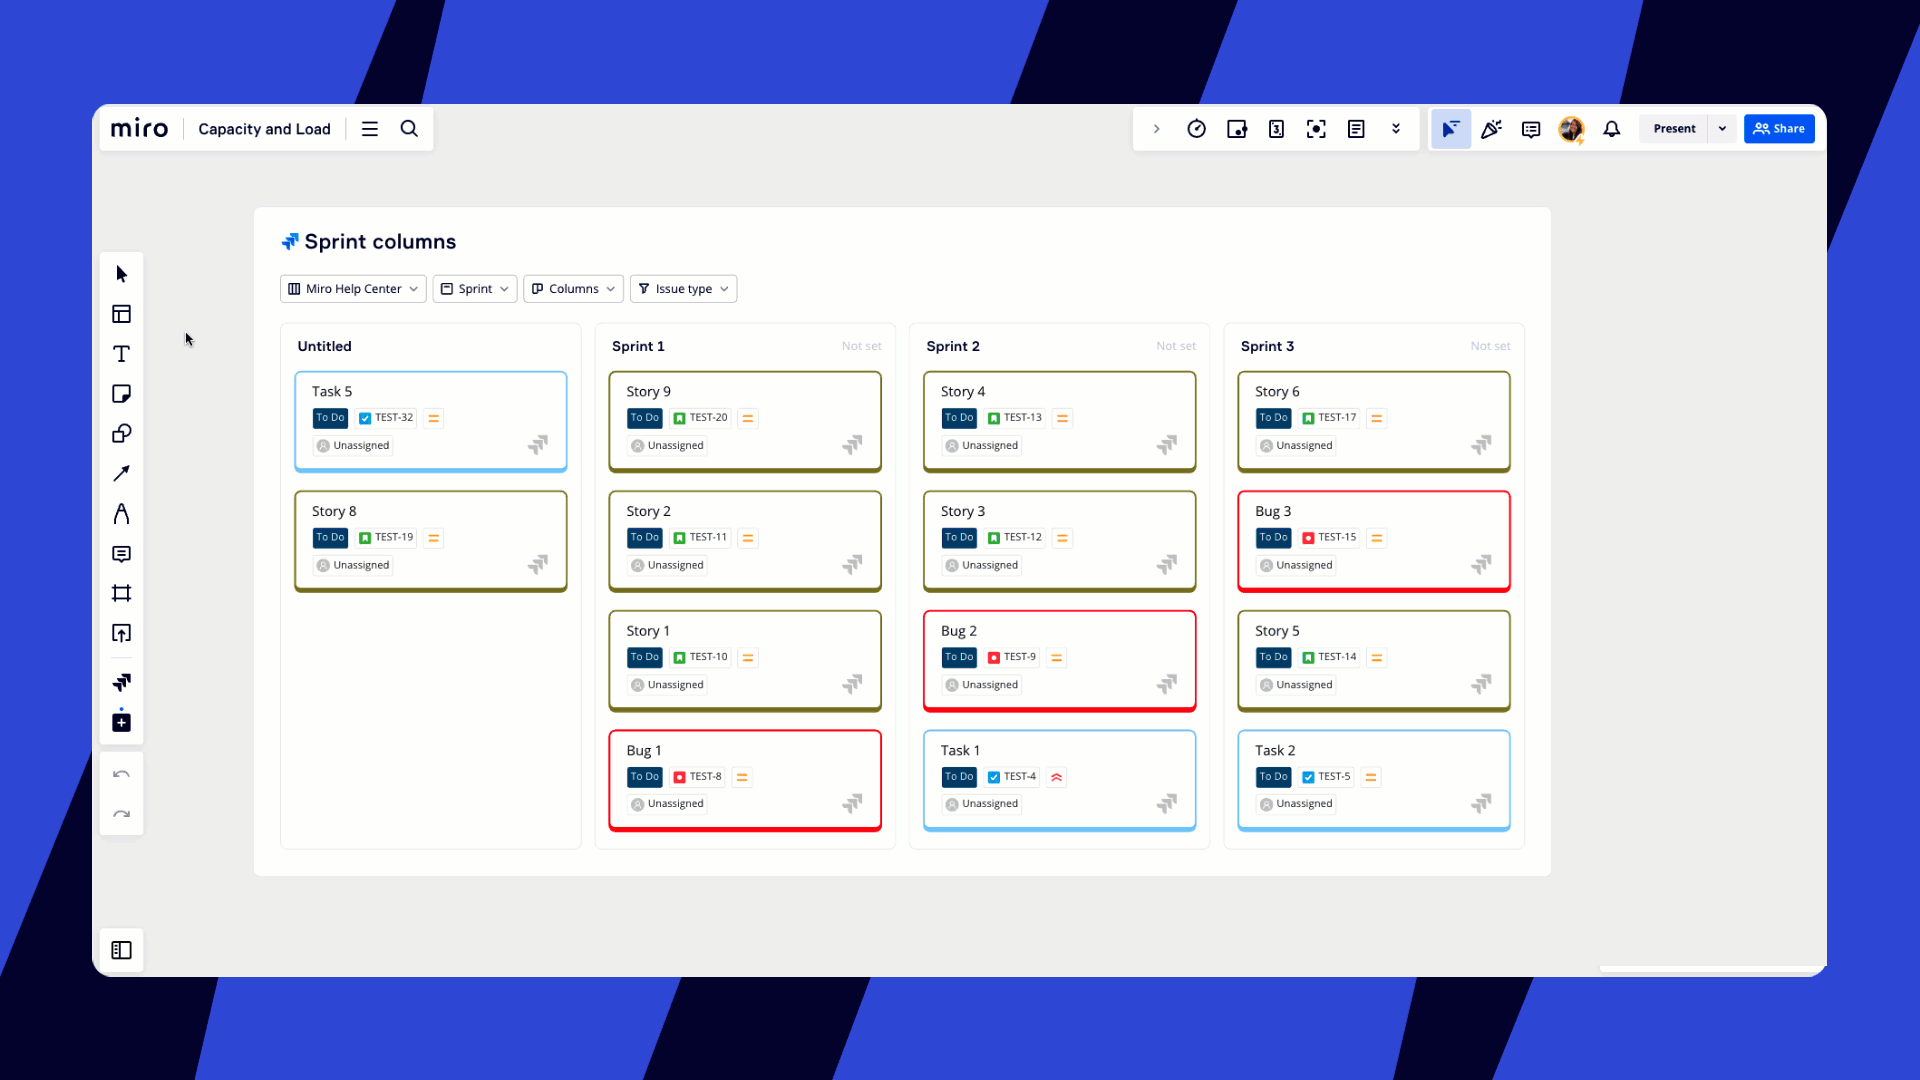The height and width of the screenshot is (1080, 1920).
Task: Select the pen tool
Action: 121,513
